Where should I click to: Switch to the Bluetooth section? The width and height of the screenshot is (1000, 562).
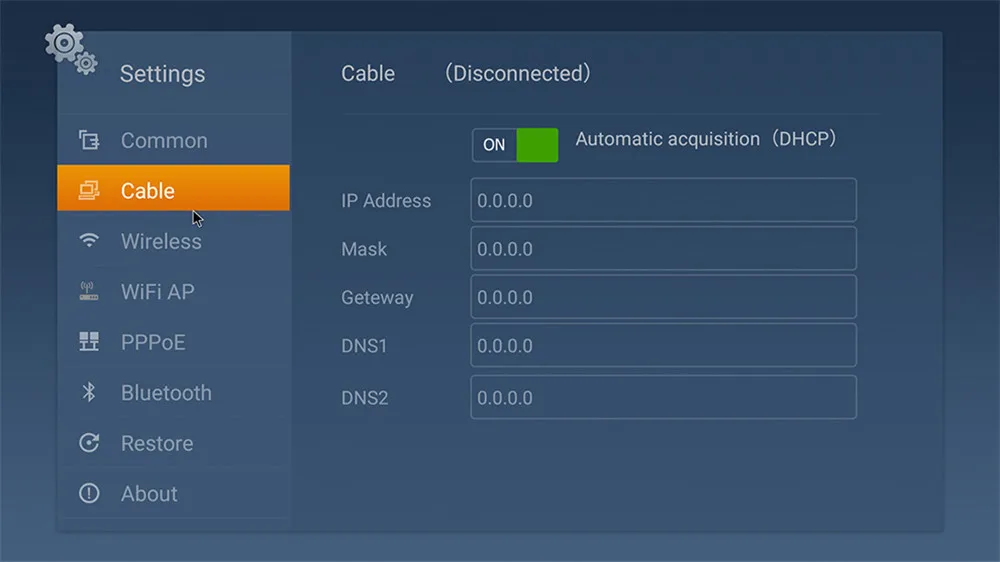(166, 393)
